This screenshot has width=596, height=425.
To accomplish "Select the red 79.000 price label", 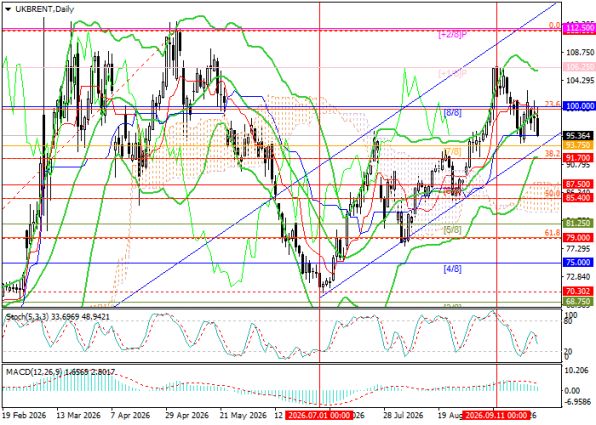I will pos(579,238).
